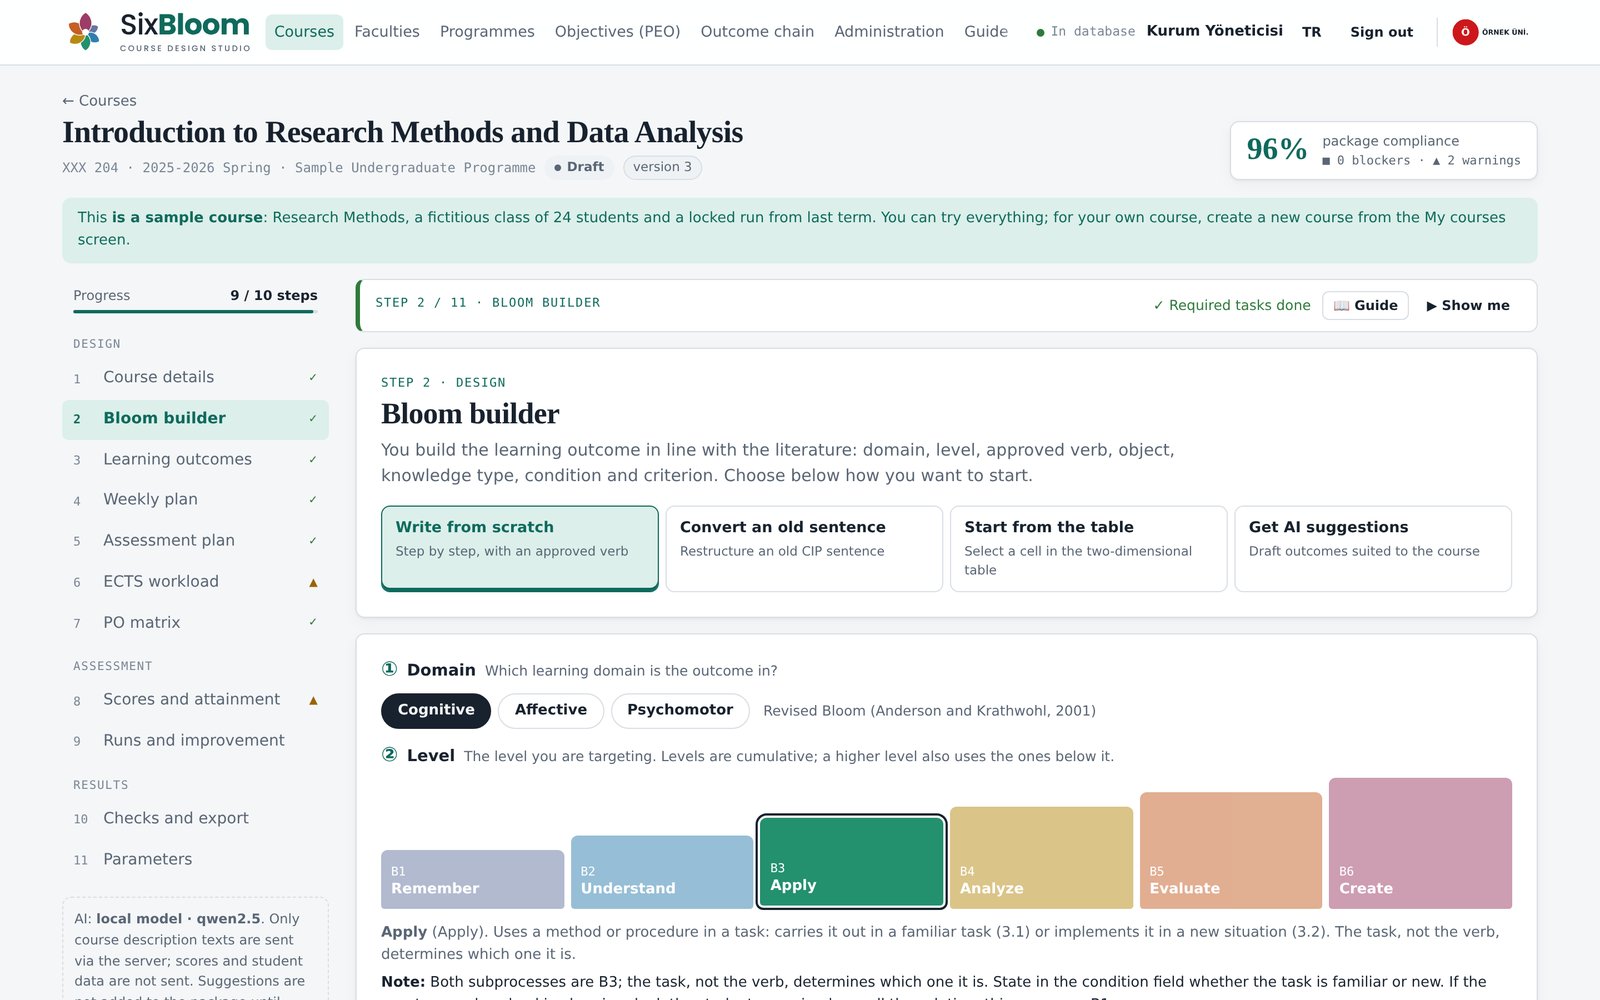Open the top-bar Guide menu item
Screen dimensions: 1600x1000
(x=986, y=32)
